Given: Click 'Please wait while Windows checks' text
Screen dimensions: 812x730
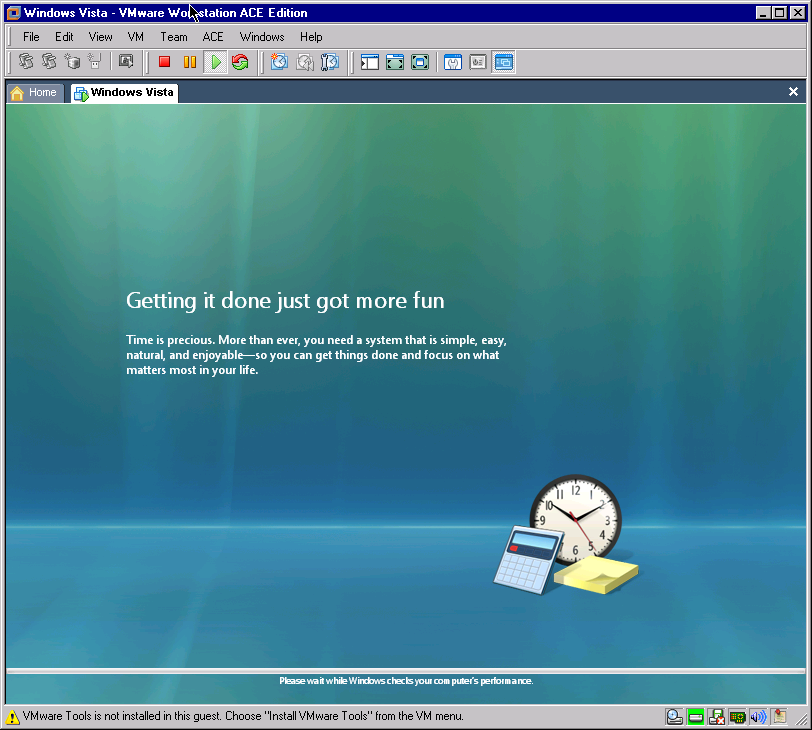Looking at the screenshot, I should point(406,681).
